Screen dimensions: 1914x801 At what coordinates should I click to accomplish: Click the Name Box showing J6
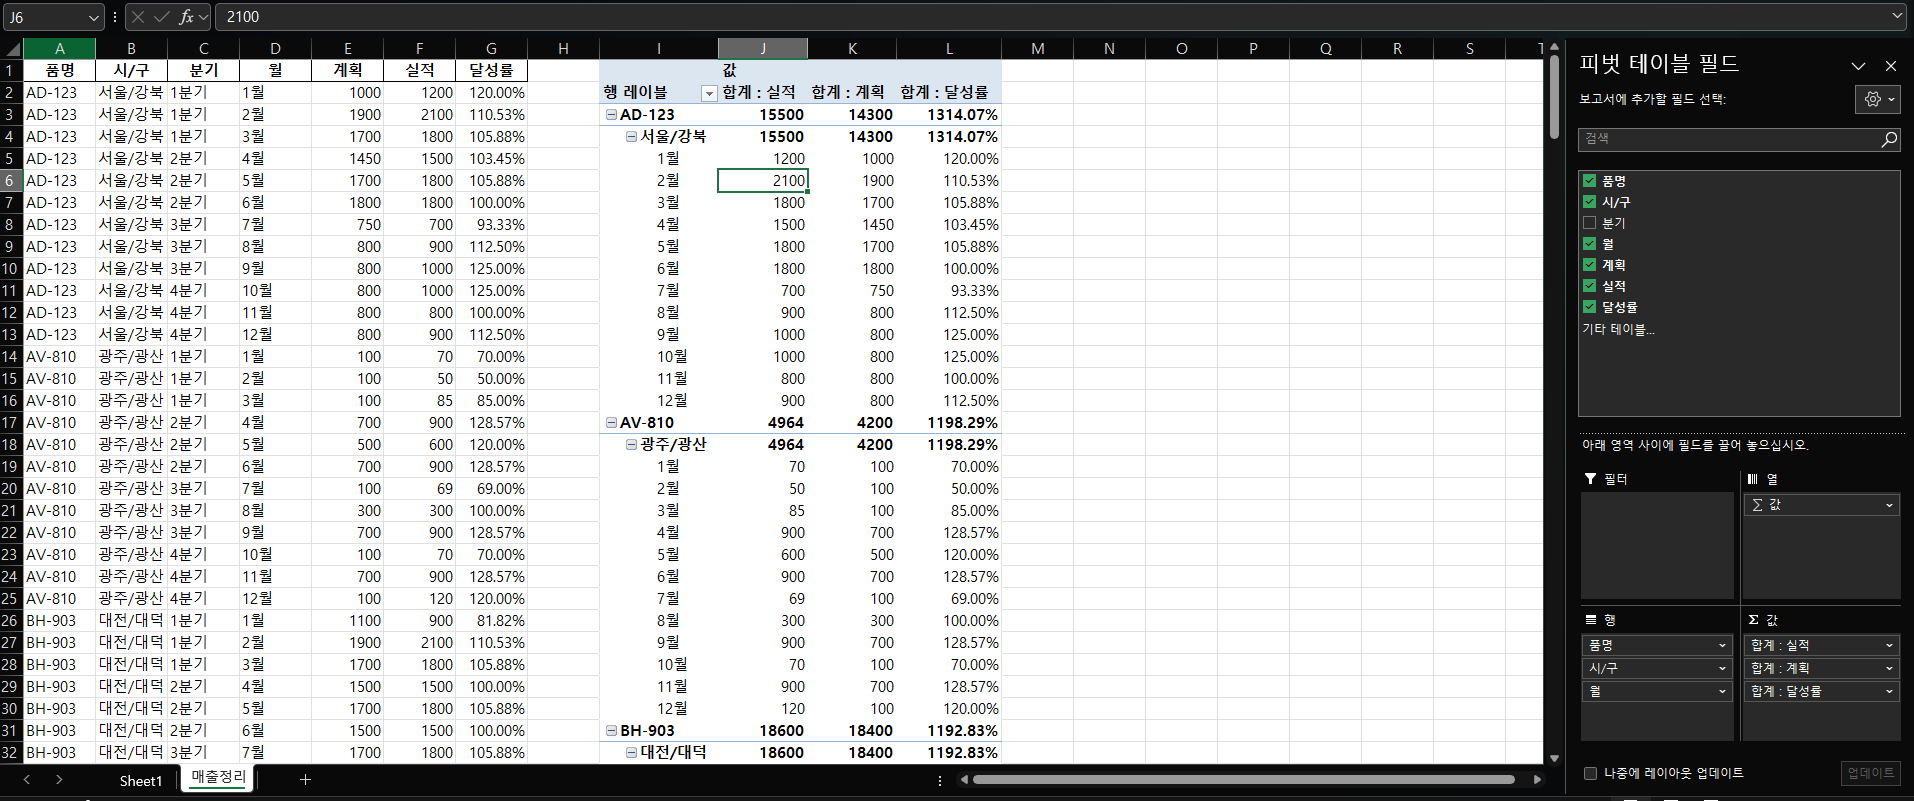(45, 17)
